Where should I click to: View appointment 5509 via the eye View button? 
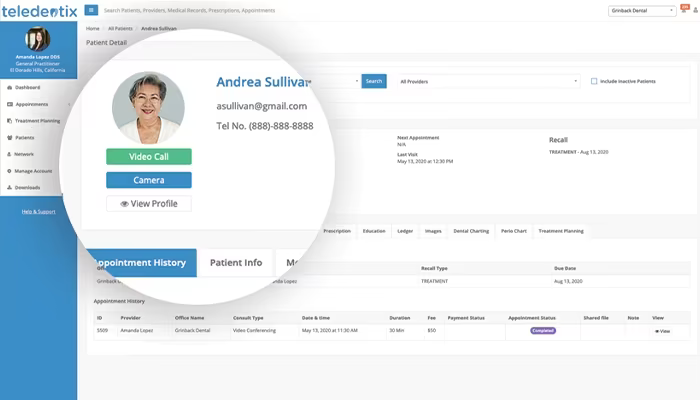tap(662, 331)
